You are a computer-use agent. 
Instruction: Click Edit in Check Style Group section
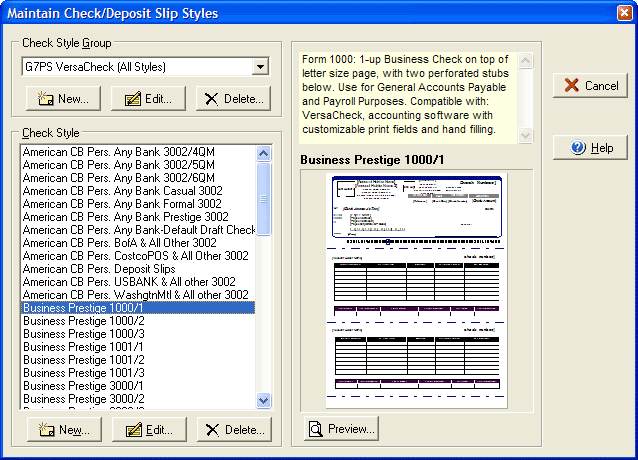point(149,99)
